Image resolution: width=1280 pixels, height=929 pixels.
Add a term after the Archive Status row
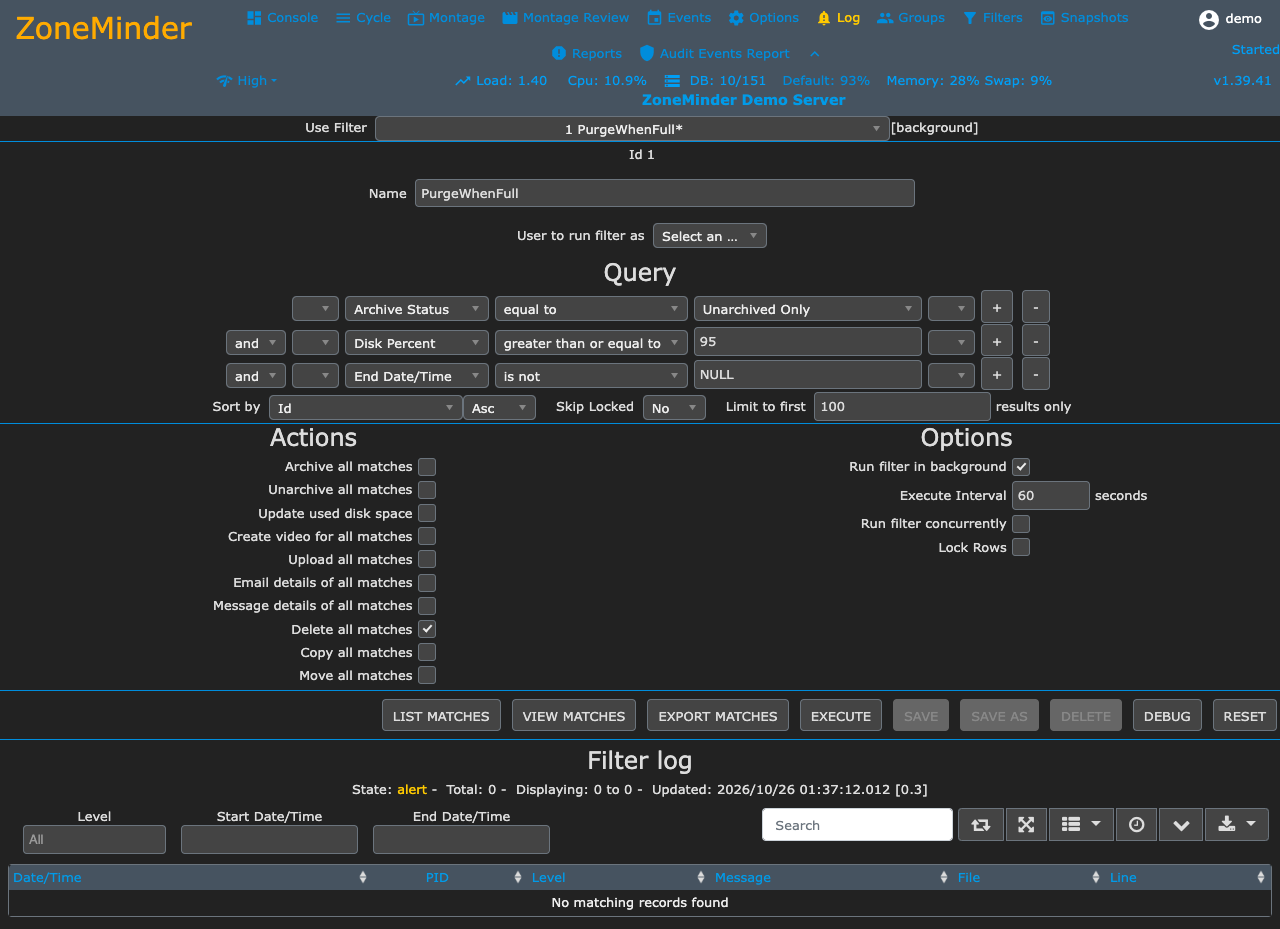click(997, 307)
